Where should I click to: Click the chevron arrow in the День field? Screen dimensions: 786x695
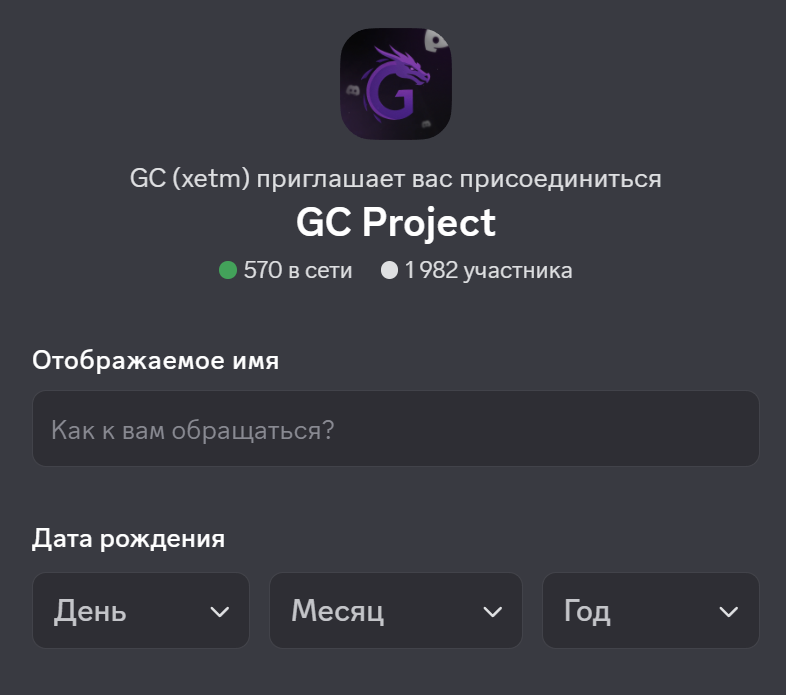pos(220,611)
